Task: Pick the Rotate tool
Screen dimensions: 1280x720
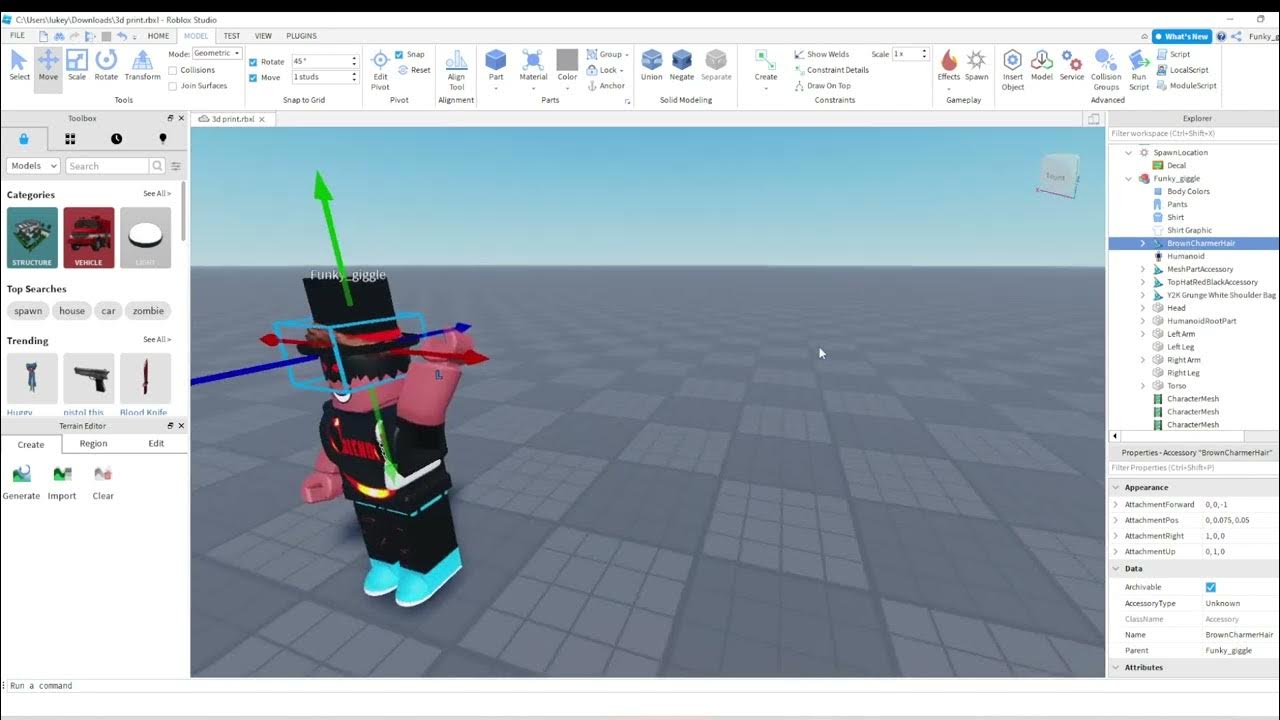Action: click(x=106, y=66)
